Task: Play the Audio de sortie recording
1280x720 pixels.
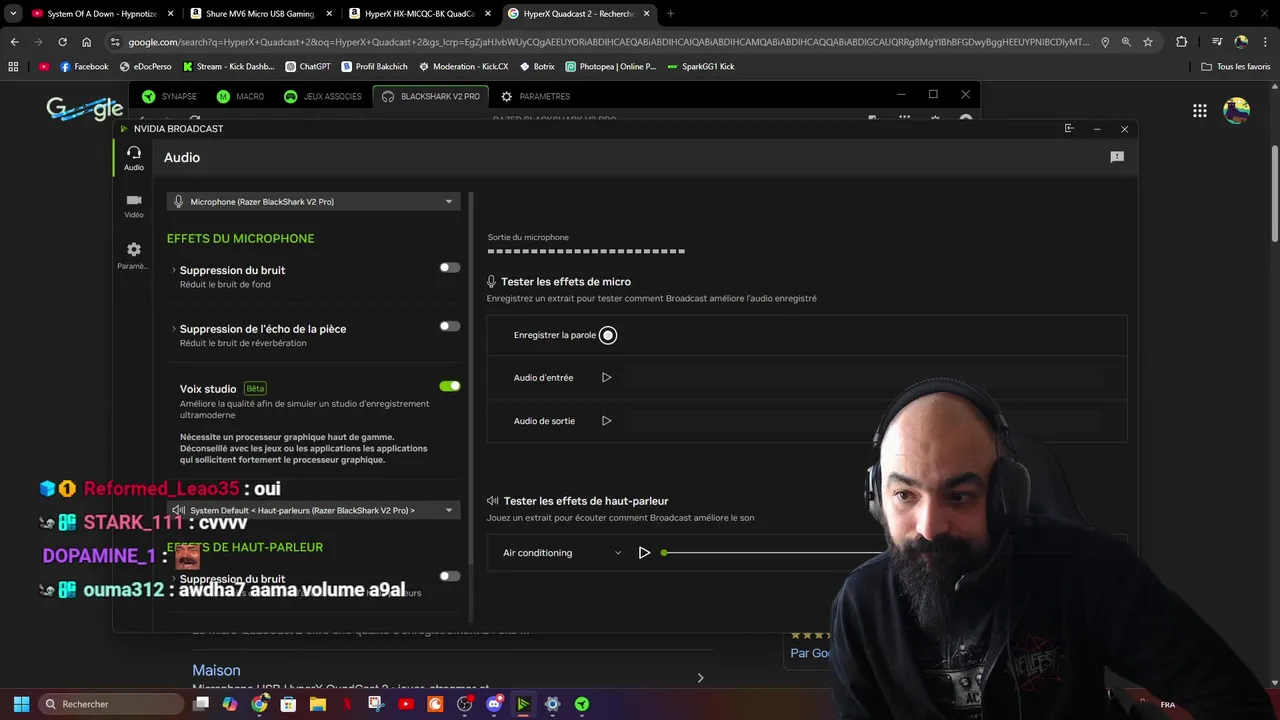Action: 606,421
